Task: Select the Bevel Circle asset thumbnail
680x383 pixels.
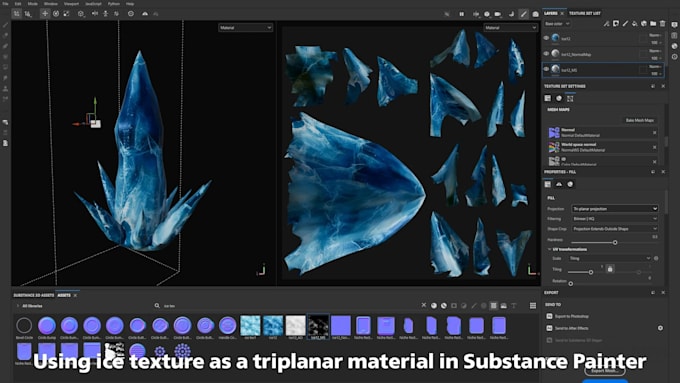Action: 24,327
